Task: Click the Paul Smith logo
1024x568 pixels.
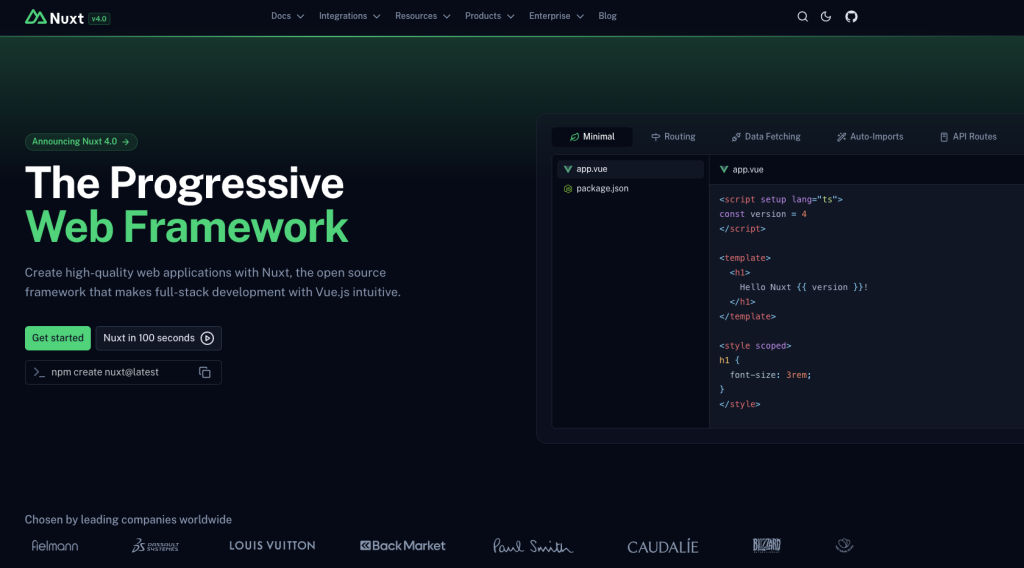Action: tap(533, 546)
